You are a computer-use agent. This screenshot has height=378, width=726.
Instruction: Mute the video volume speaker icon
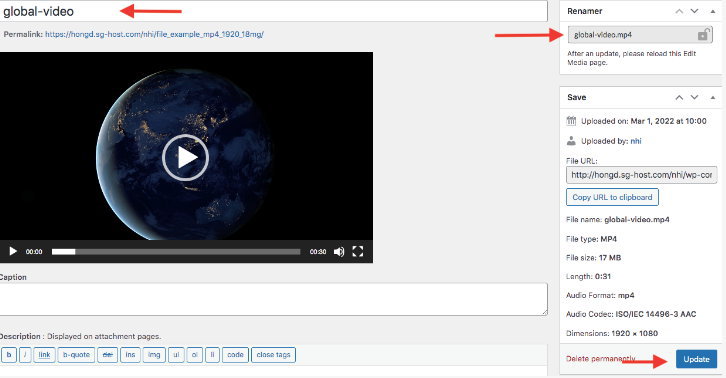click(339, 252)
